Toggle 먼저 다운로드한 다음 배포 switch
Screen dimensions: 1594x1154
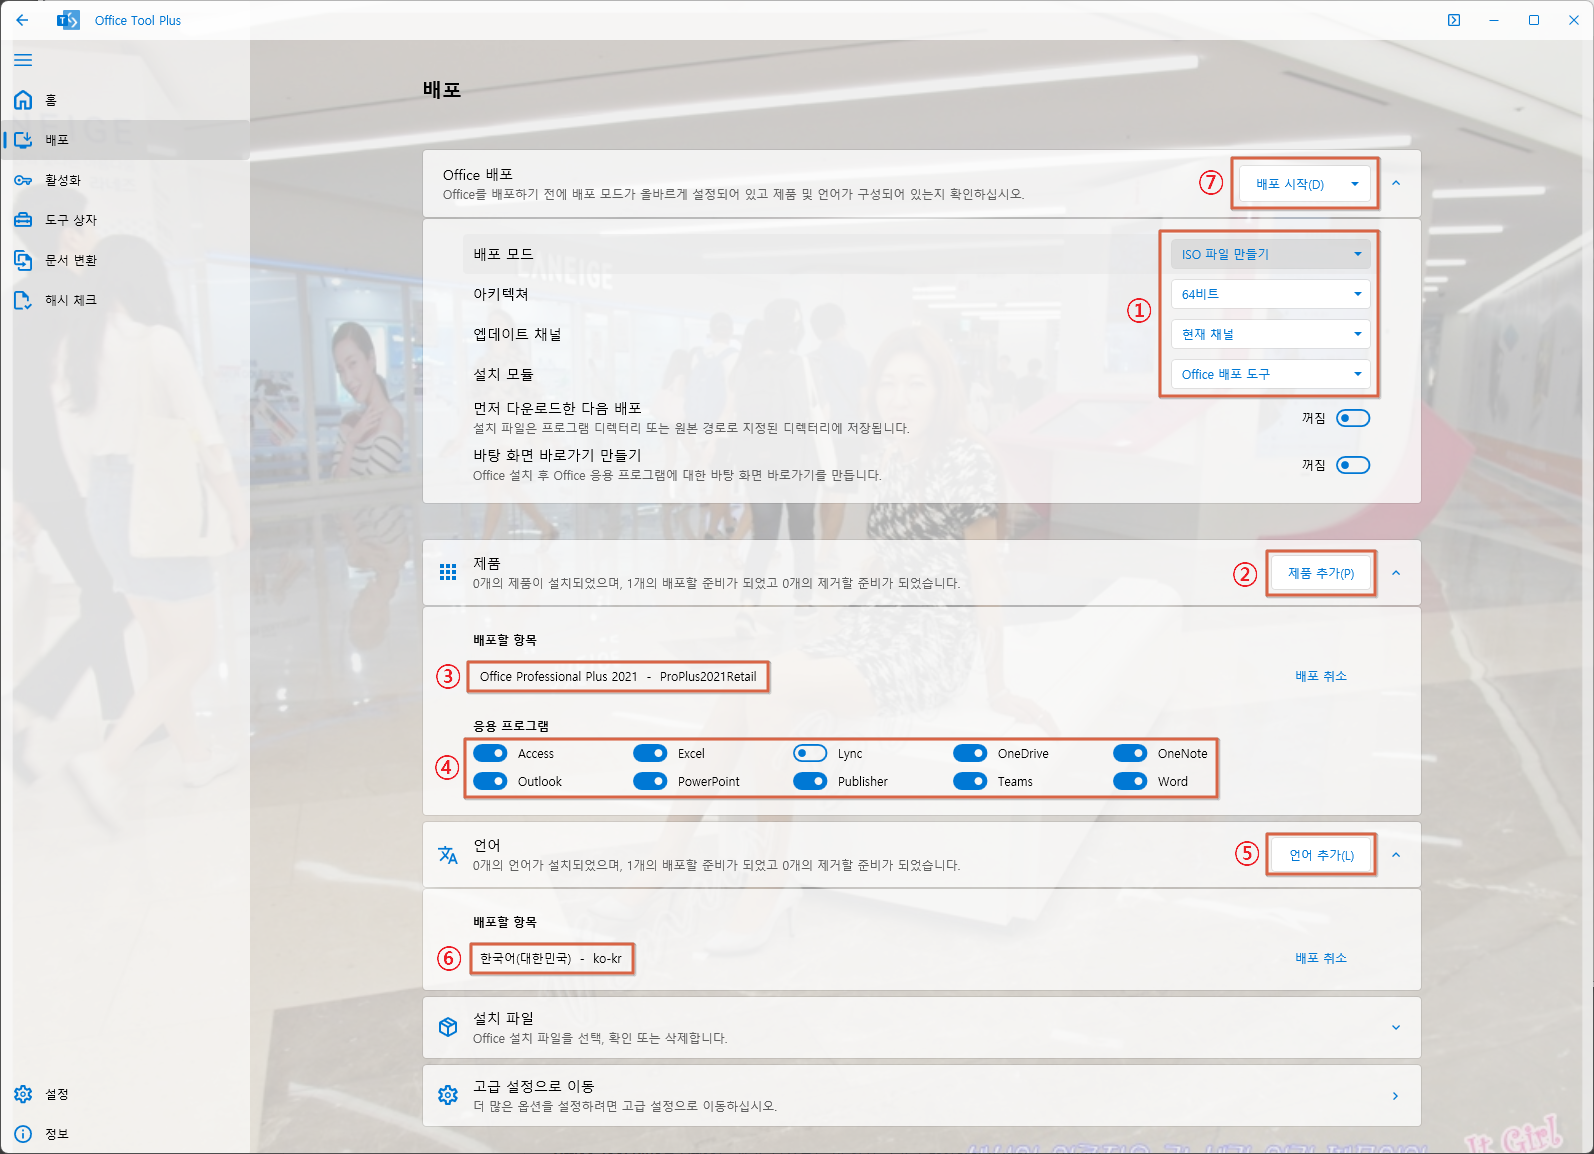pos(1353,418)
